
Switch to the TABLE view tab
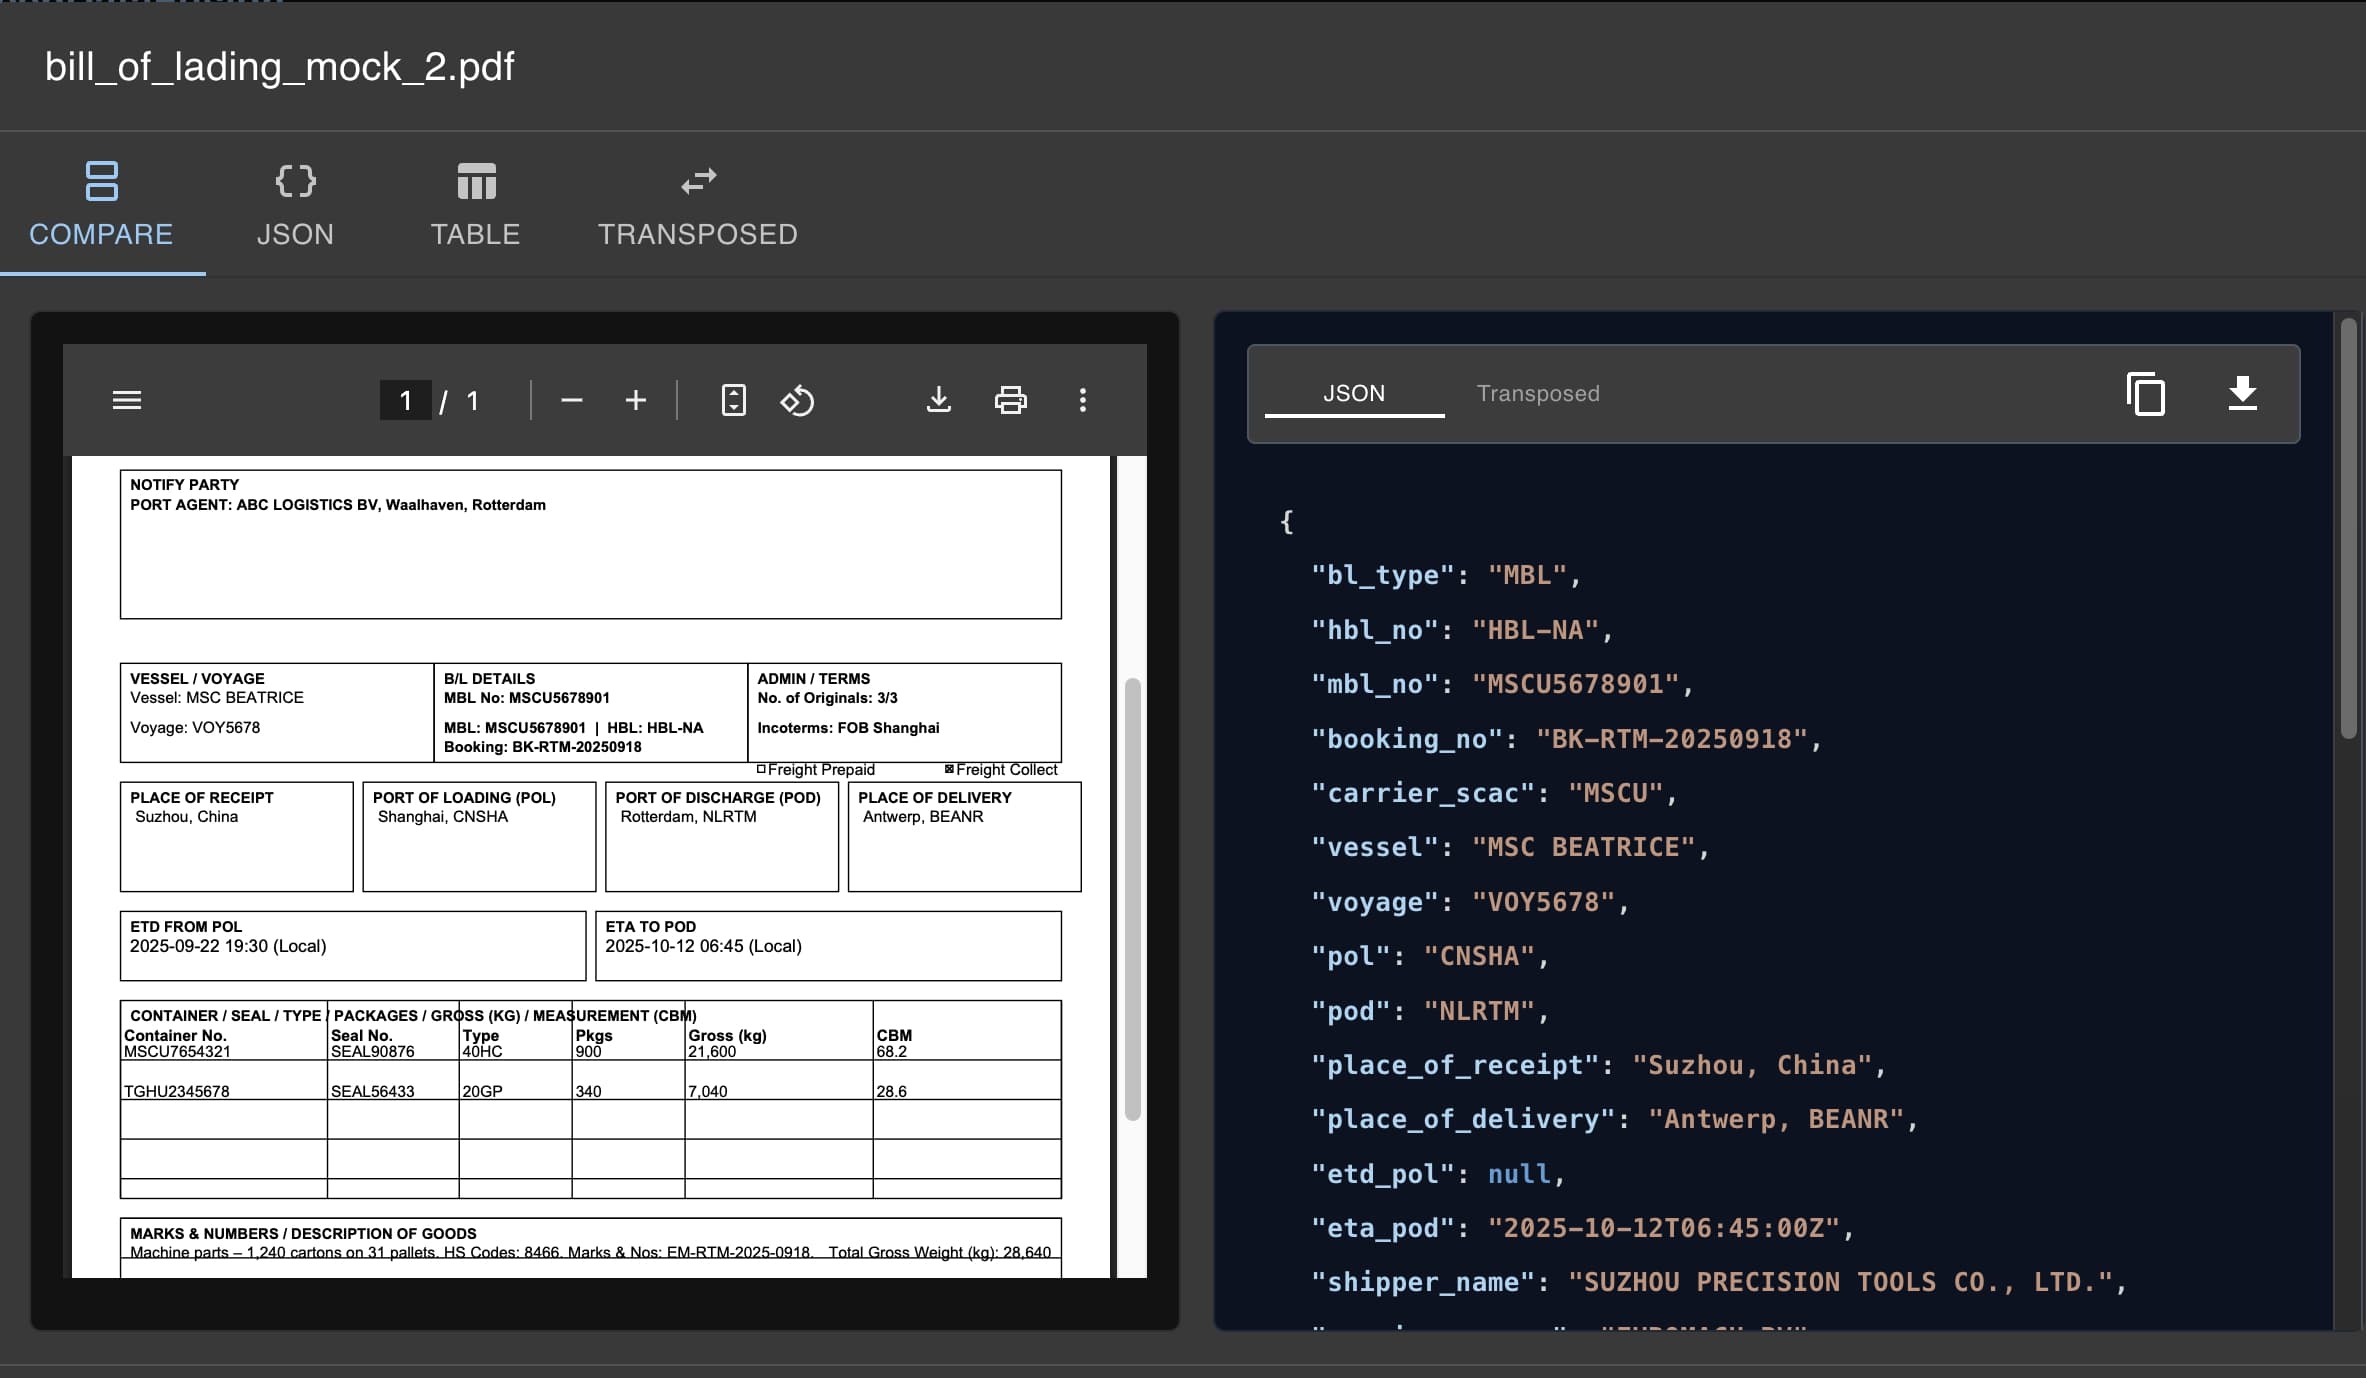pyautogui.click(x=475, y=206)
